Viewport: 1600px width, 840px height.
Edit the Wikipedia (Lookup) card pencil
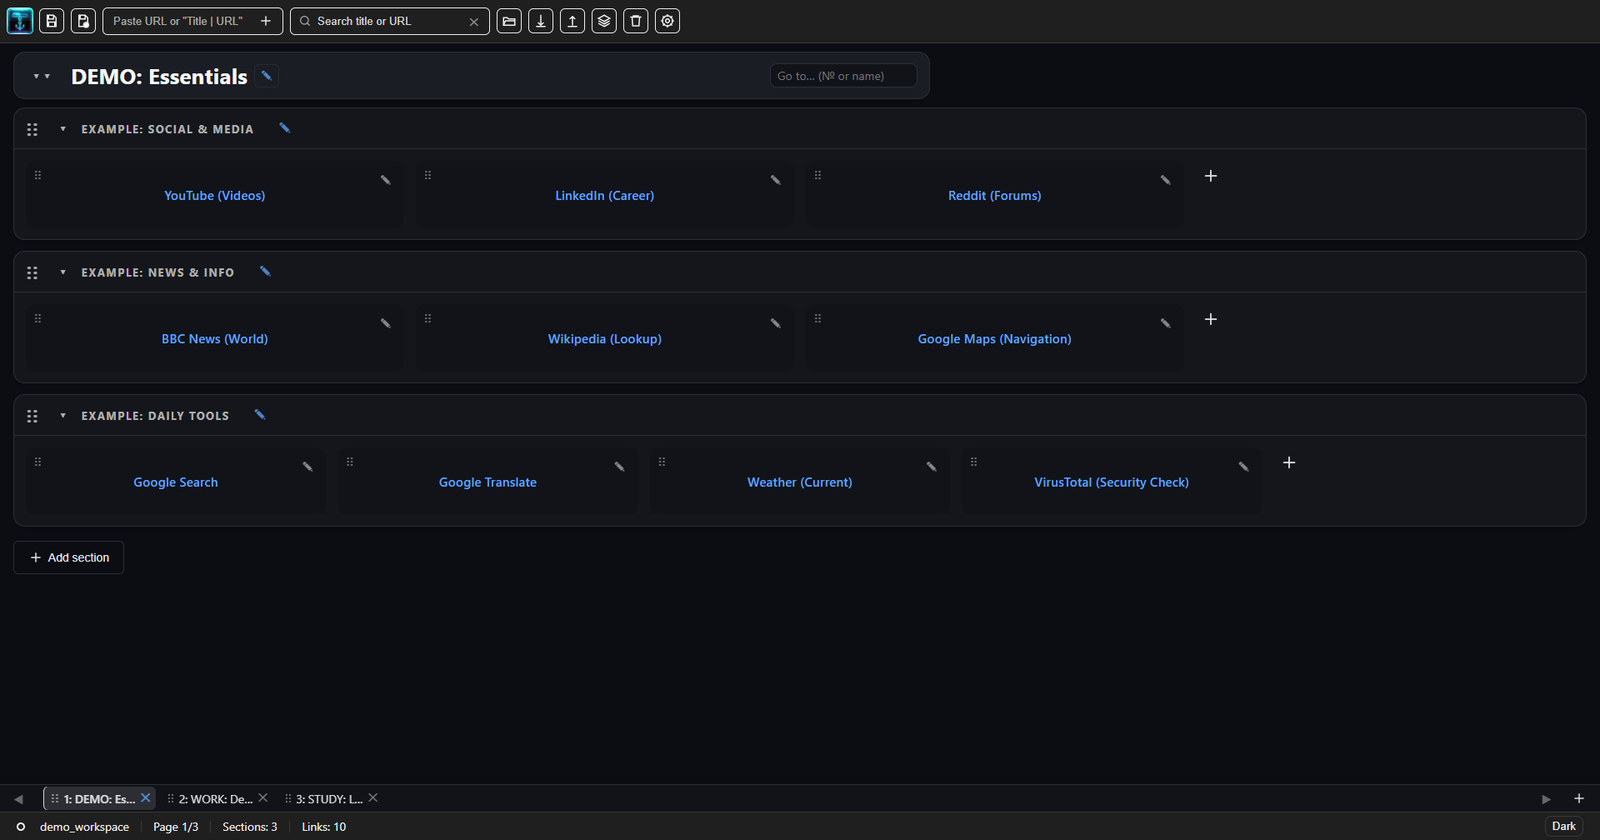tap(776, 323)
